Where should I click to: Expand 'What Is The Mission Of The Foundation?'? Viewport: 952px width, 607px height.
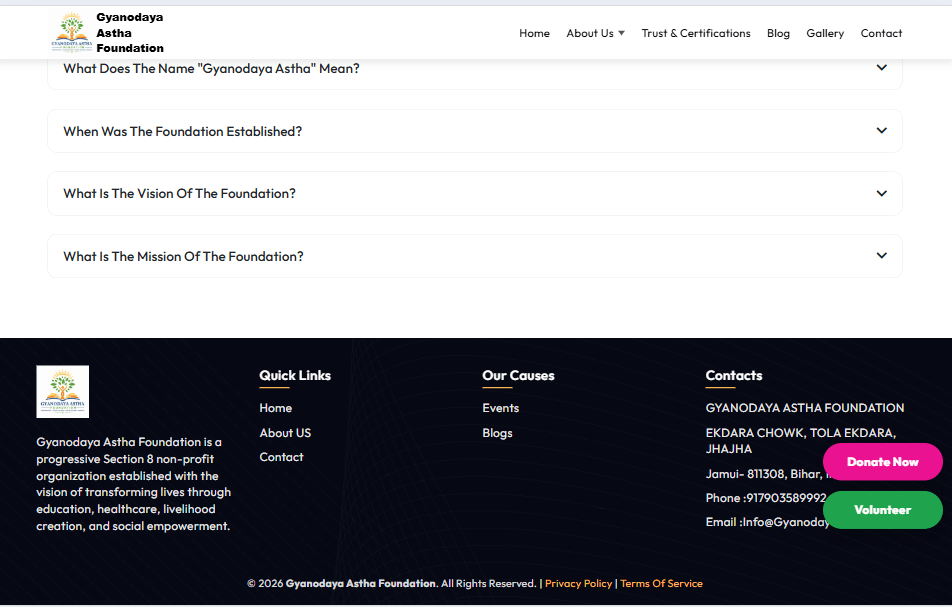click(475, 256)
